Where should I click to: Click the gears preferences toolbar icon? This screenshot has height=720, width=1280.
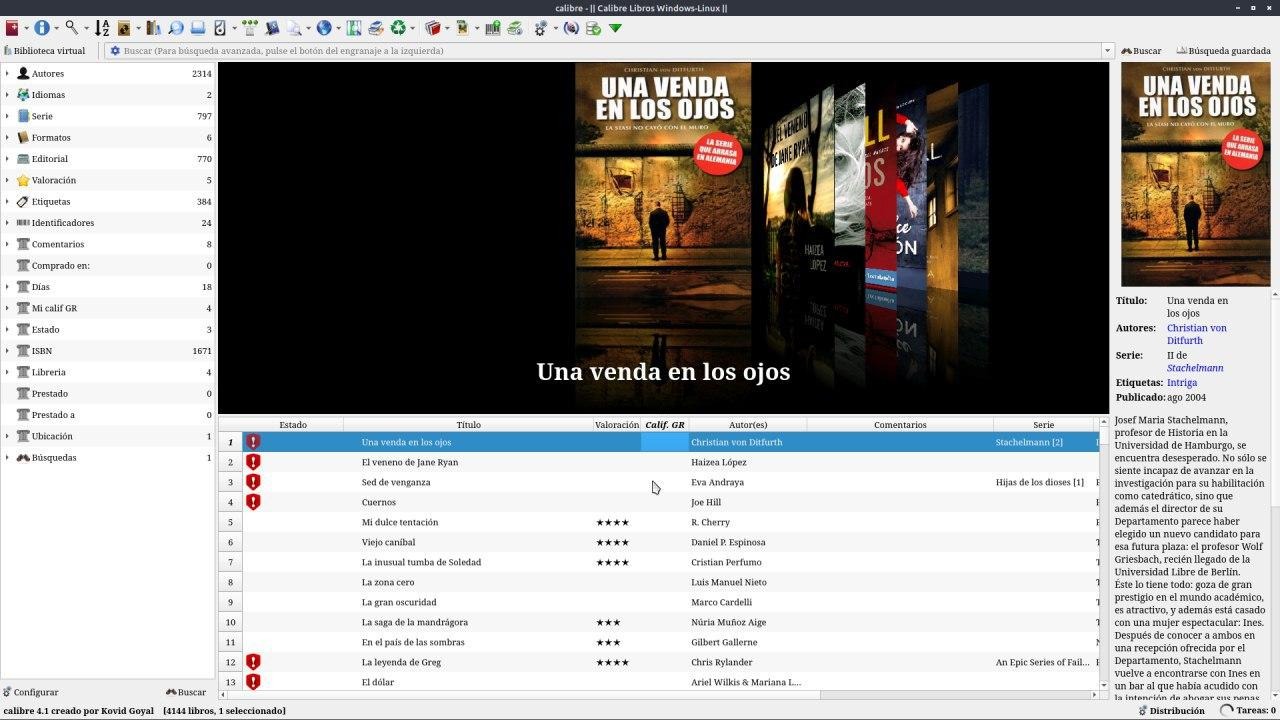point(540,28)
